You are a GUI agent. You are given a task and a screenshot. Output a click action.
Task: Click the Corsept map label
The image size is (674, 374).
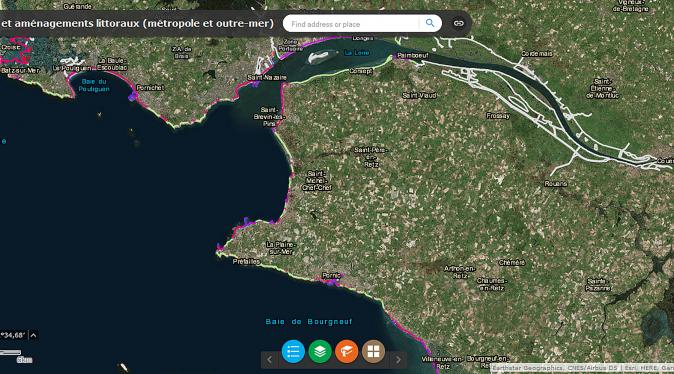361,71
